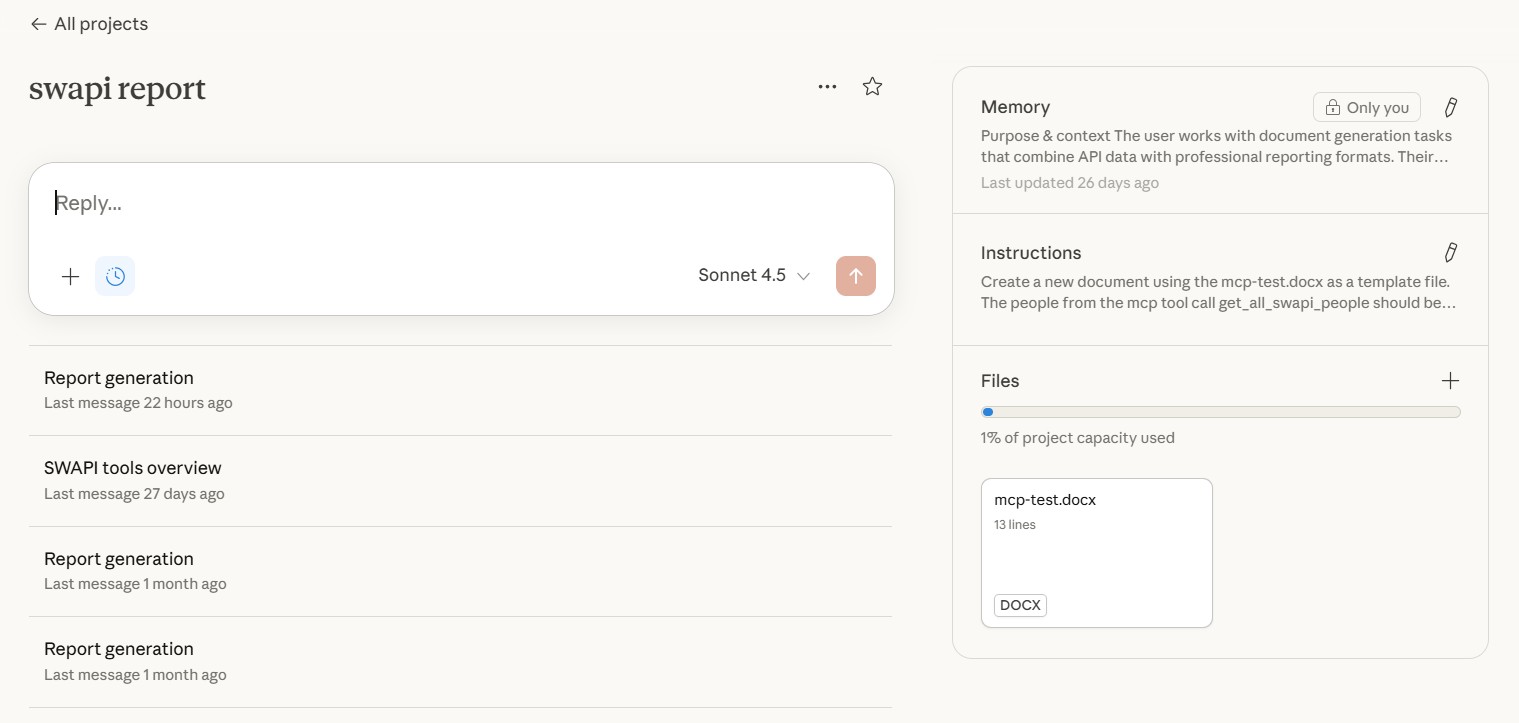The image size is (1519, 723).
Task: Edit the project Instructions with the pencil icon
Action: (1450, 252)
